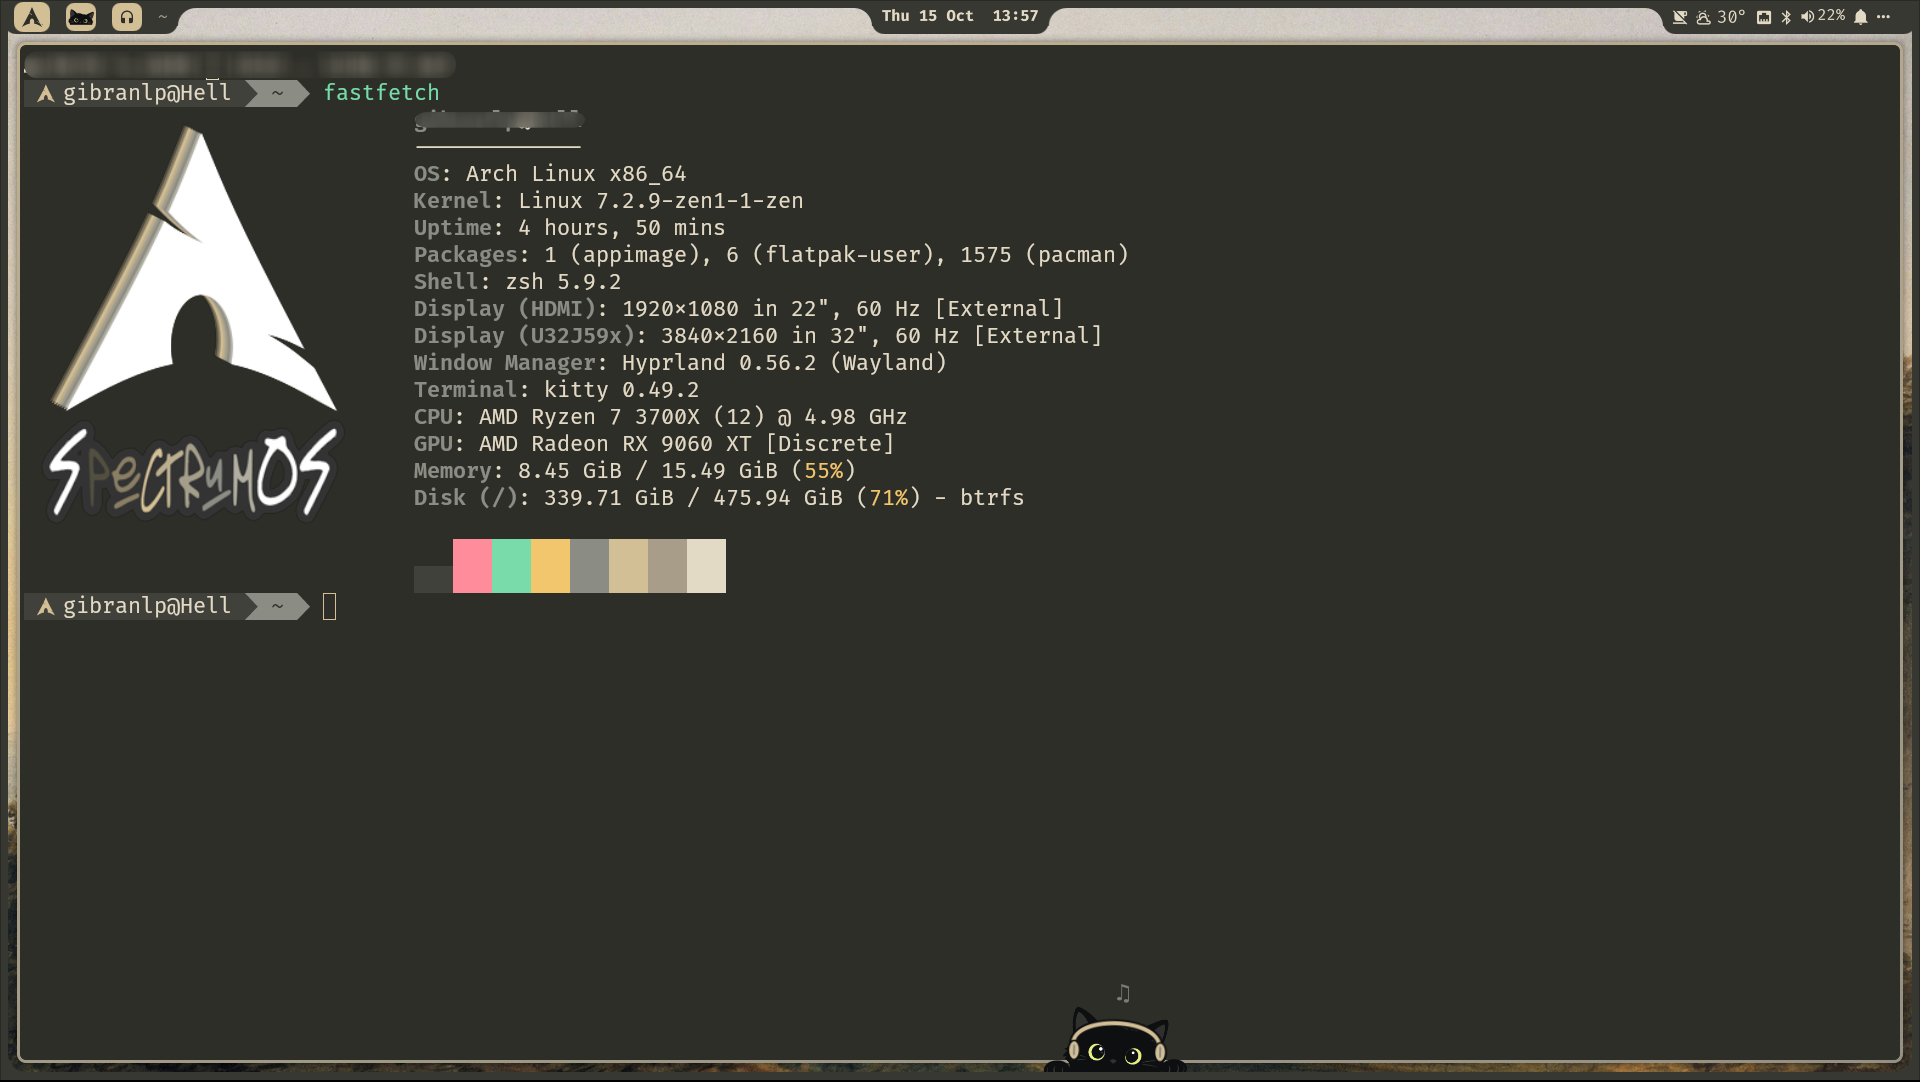
Task: Click the volume indicator showing 22%
Action: point(1823,16)
